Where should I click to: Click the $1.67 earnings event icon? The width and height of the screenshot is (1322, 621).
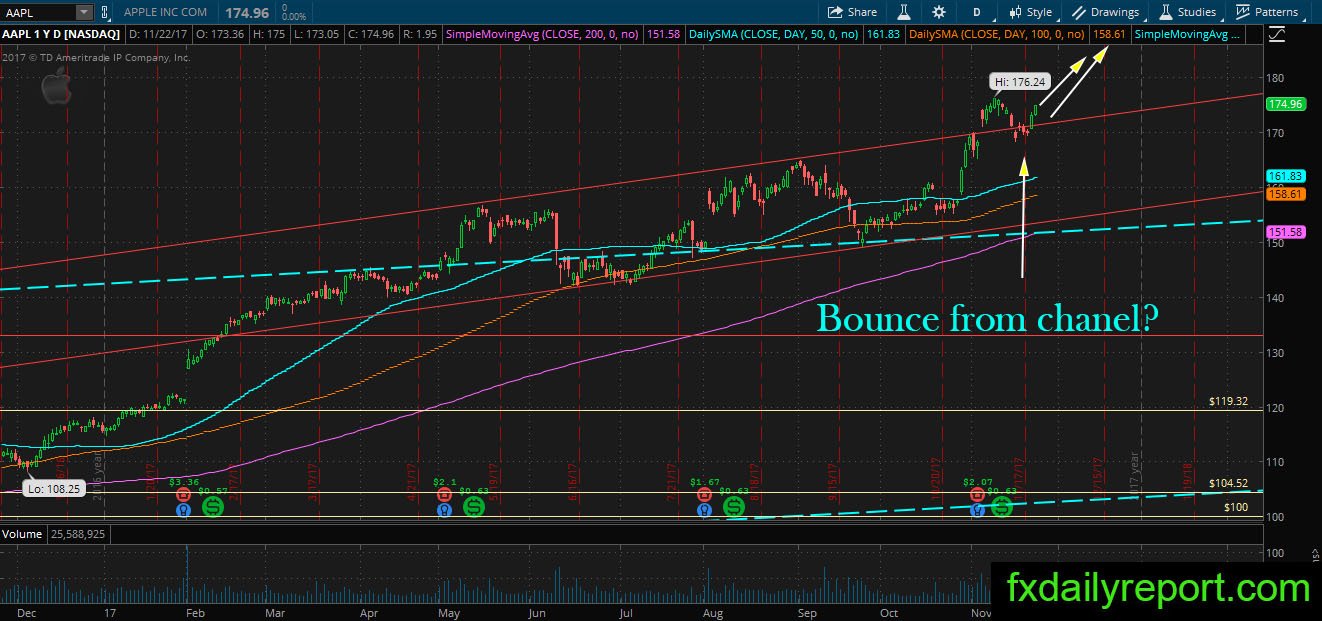coord(705,494)
